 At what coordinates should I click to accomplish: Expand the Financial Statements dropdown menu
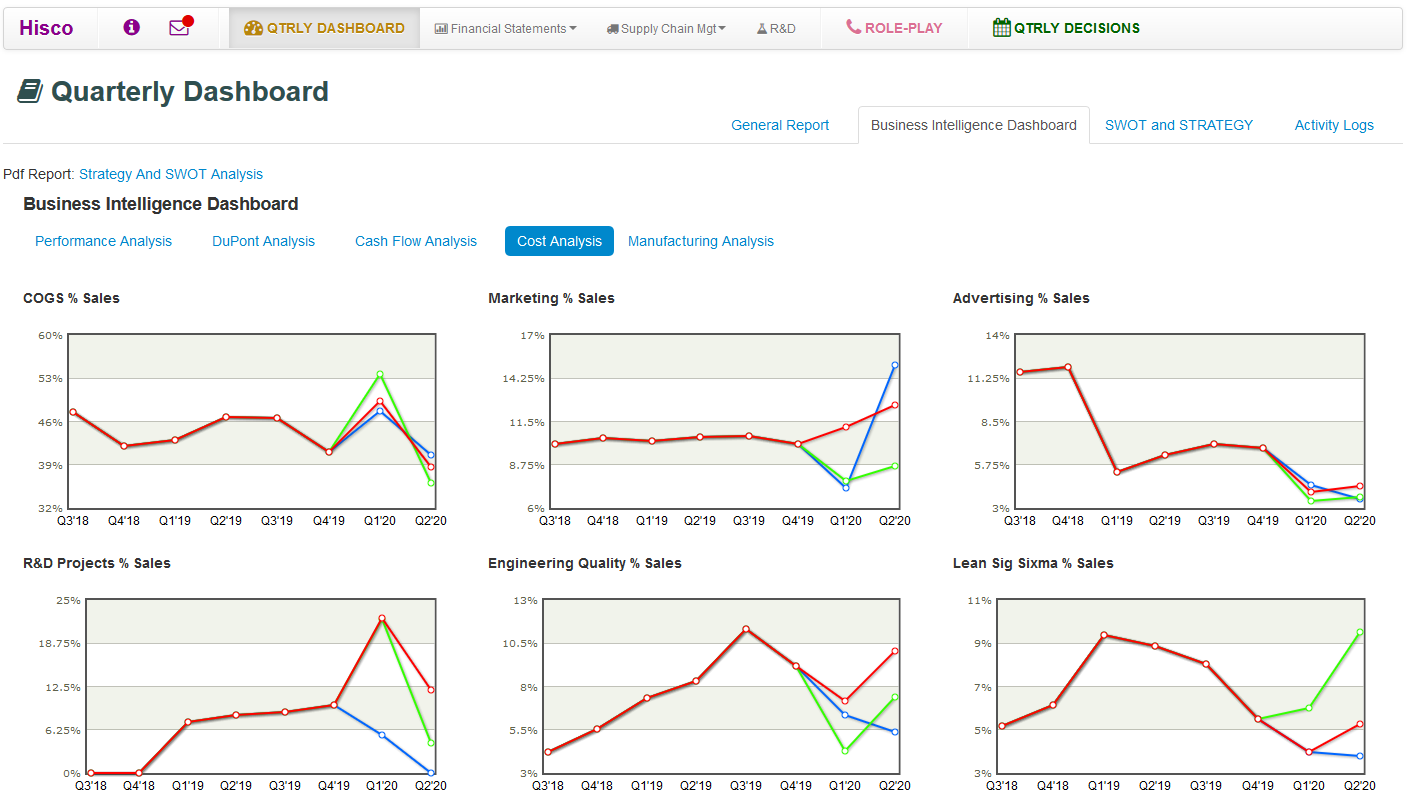point(507,29)
